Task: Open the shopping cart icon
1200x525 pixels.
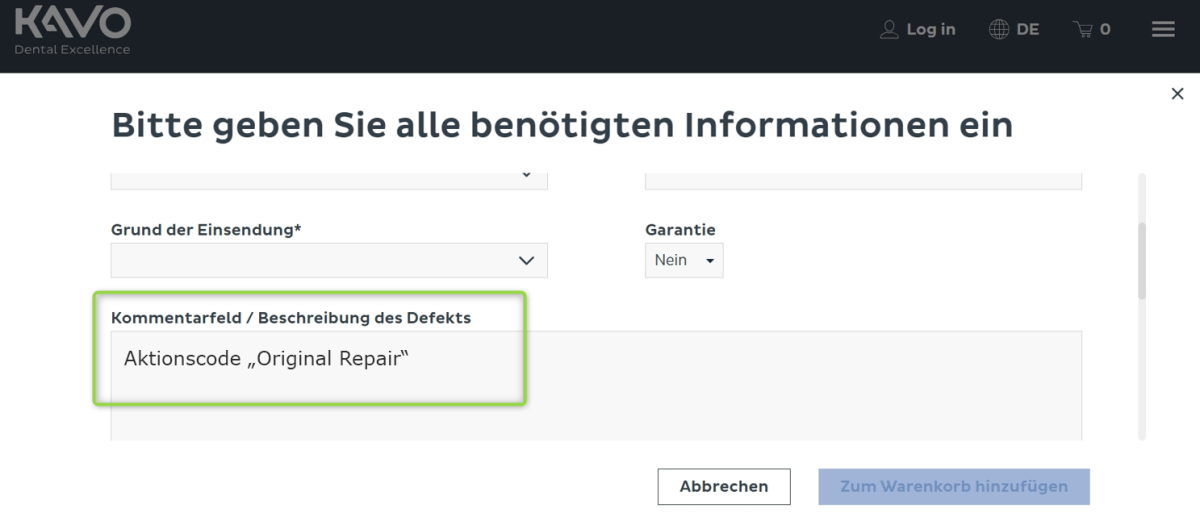Action: pos(1082,30)
